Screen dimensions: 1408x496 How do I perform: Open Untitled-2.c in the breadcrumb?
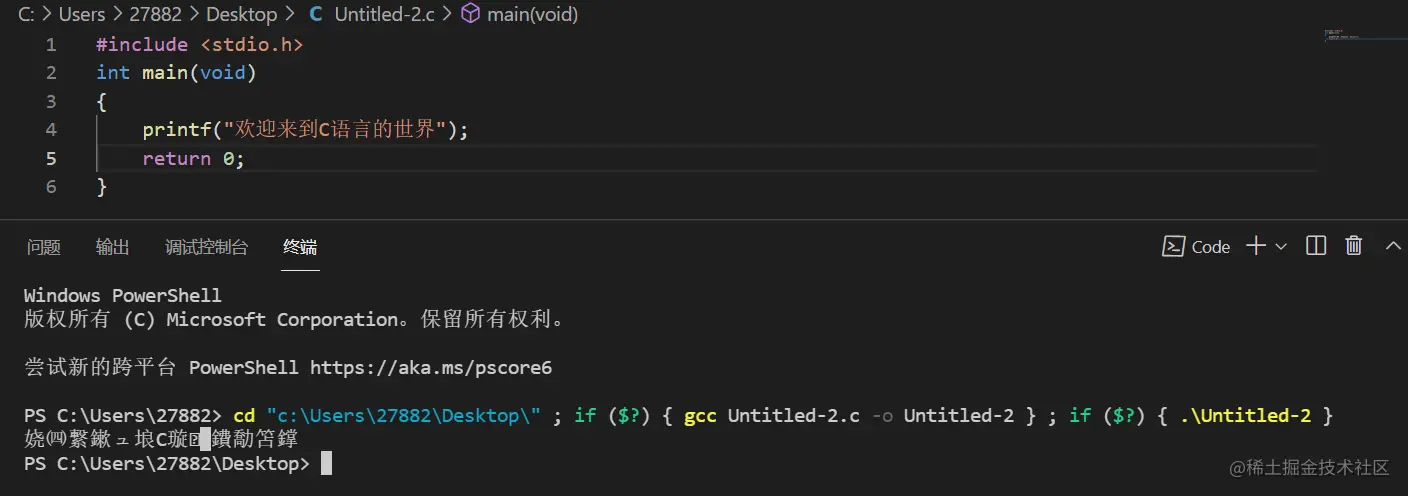(385, 14)
